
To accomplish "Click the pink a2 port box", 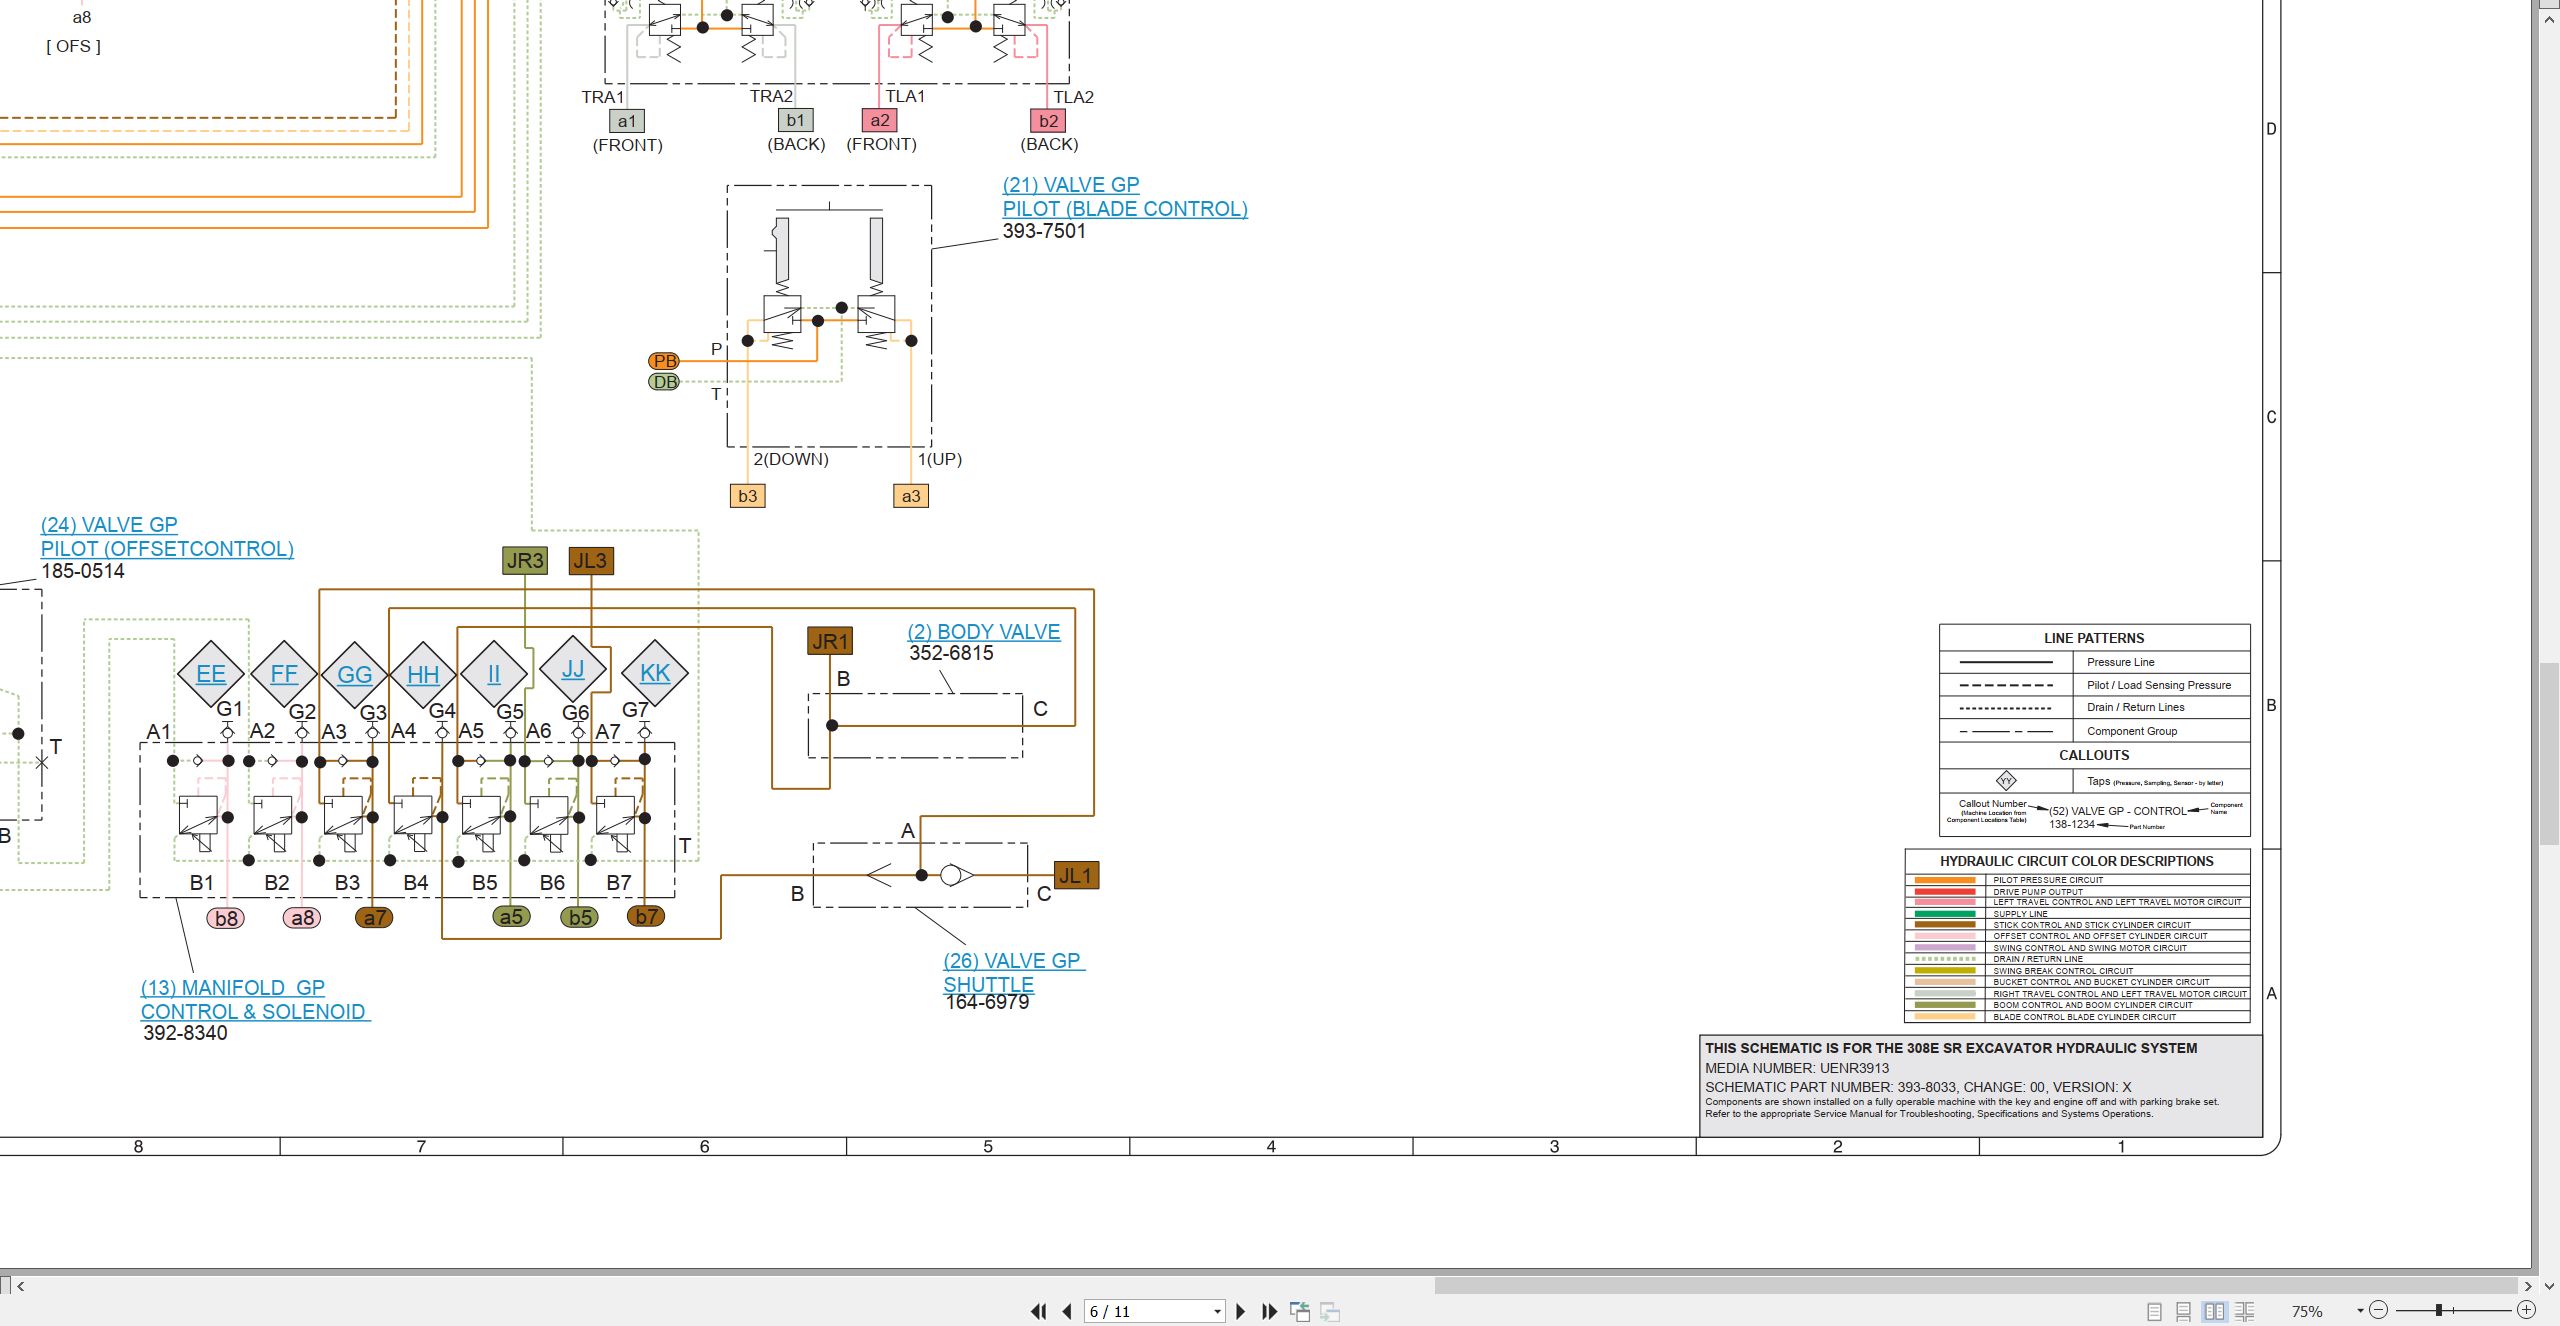I will click(880, 121).
